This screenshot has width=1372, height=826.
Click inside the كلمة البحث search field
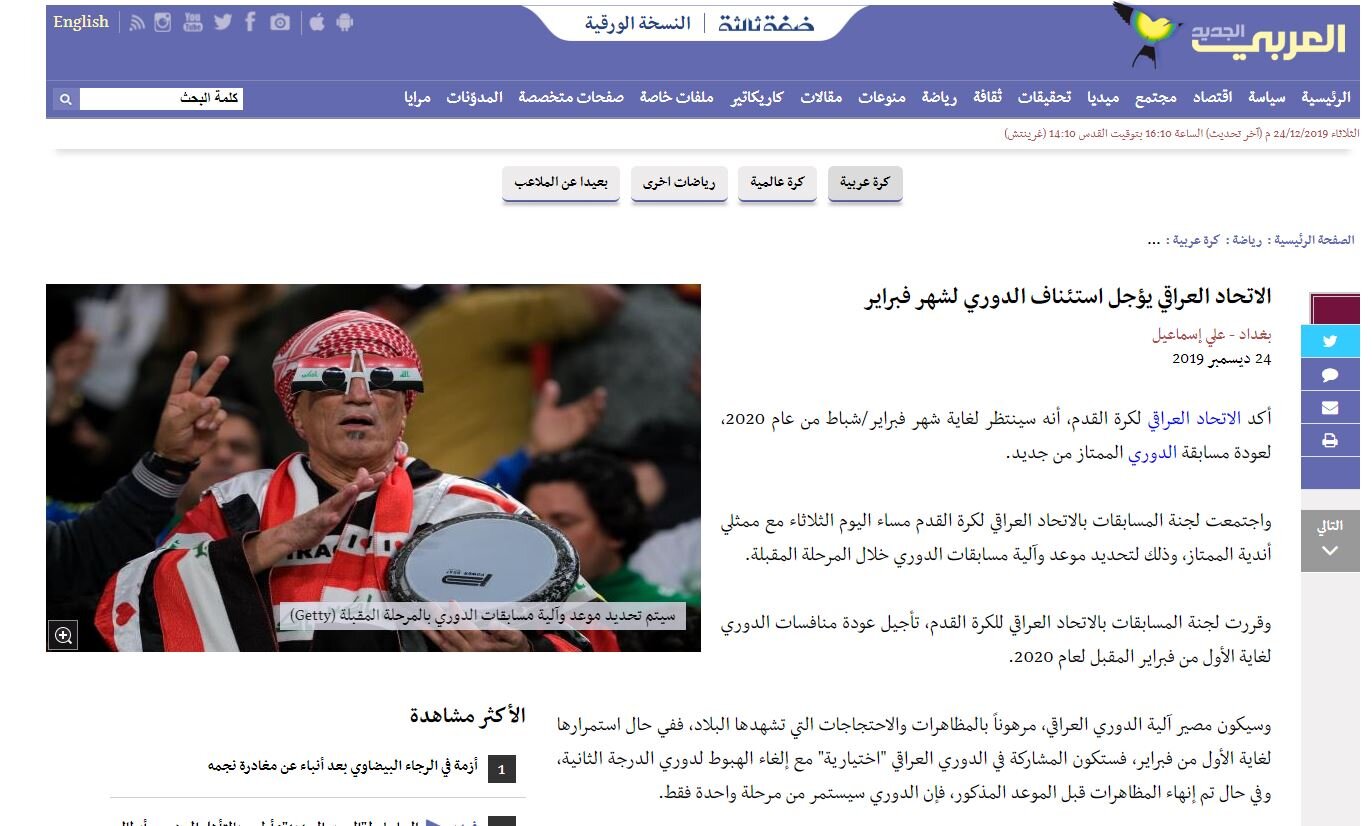tap(160, 99)
